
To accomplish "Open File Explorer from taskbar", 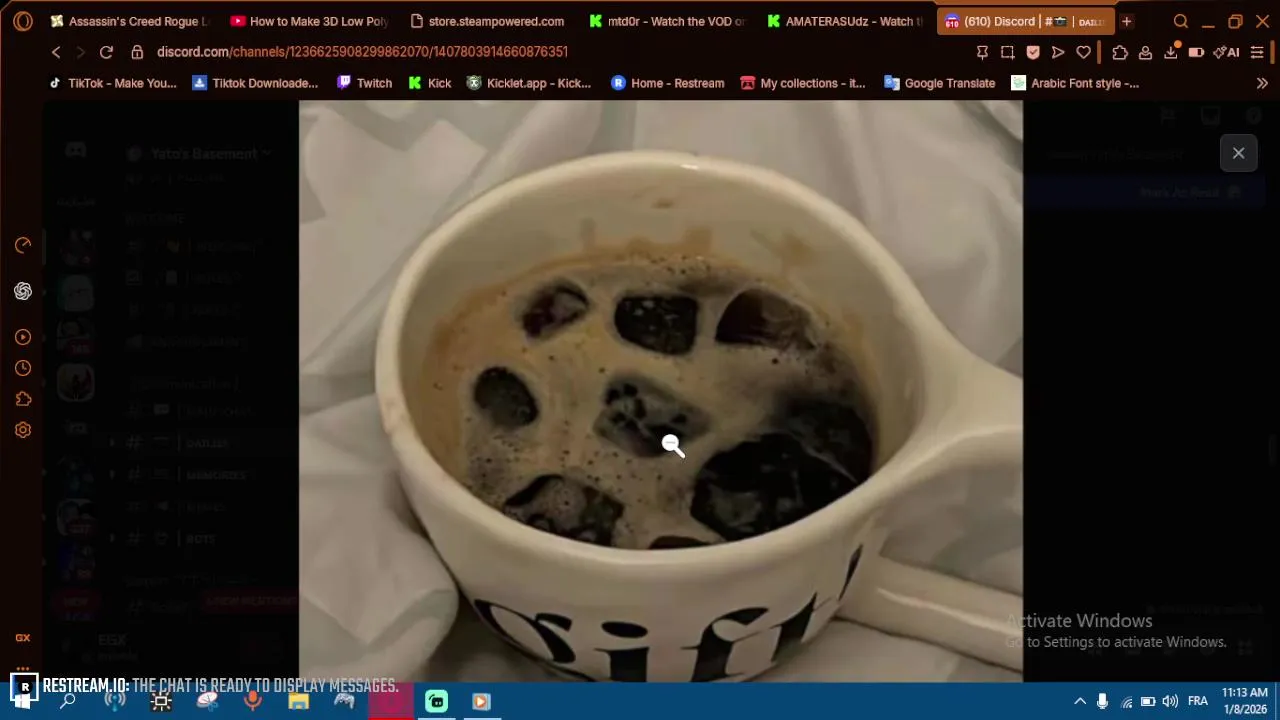I will point(298,701).
